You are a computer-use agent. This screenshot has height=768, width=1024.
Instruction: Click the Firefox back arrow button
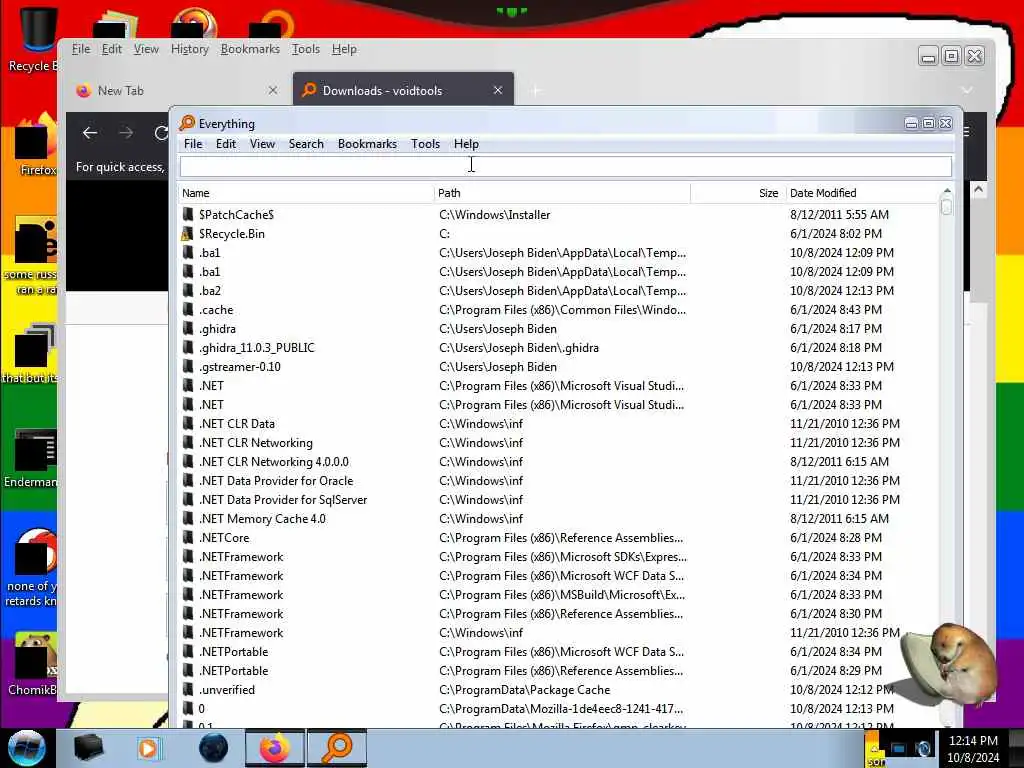(90, 133)
